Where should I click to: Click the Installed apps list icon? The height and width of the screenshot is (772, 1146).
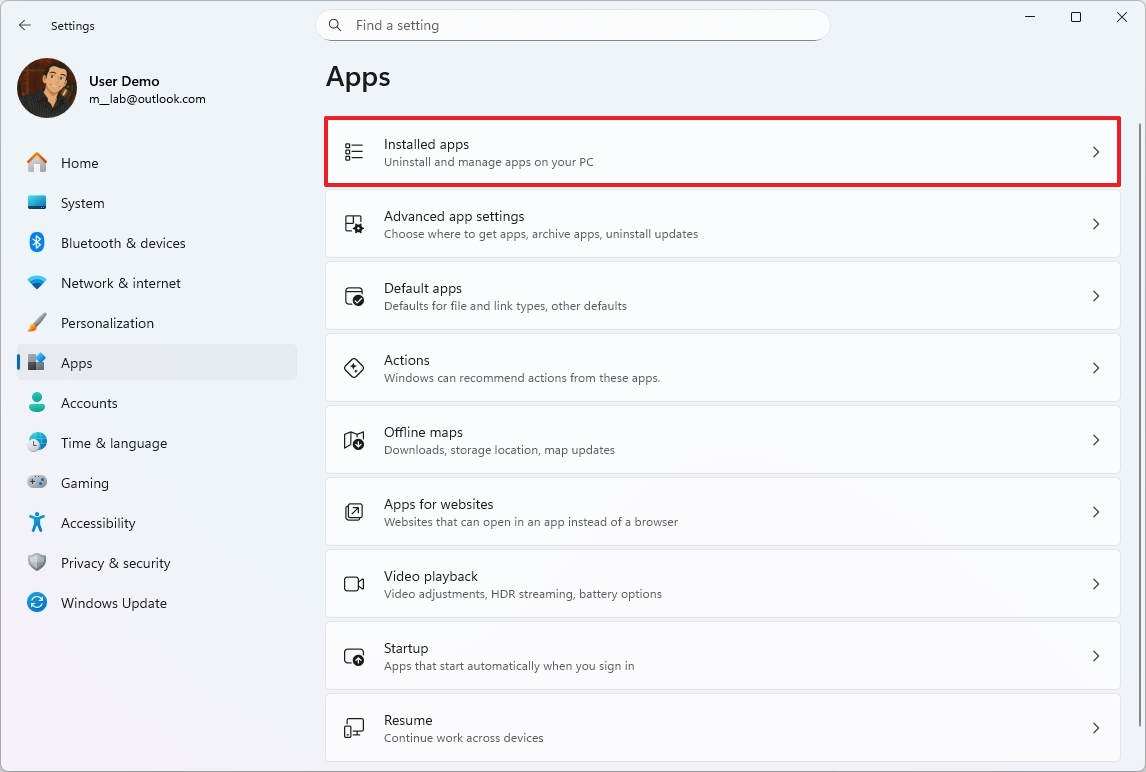pyautogui.click(x=354, y=151)
